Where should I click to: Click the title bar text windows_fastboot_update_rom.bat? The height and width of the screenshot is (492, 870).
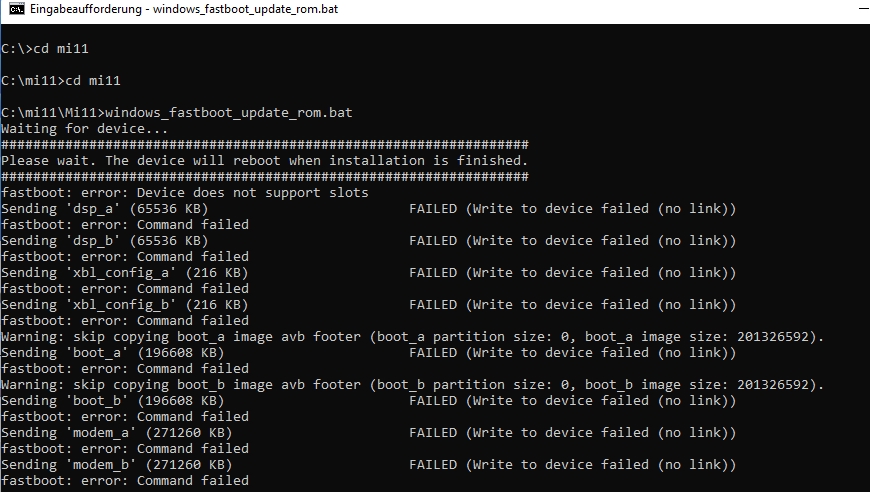(245, 9)
